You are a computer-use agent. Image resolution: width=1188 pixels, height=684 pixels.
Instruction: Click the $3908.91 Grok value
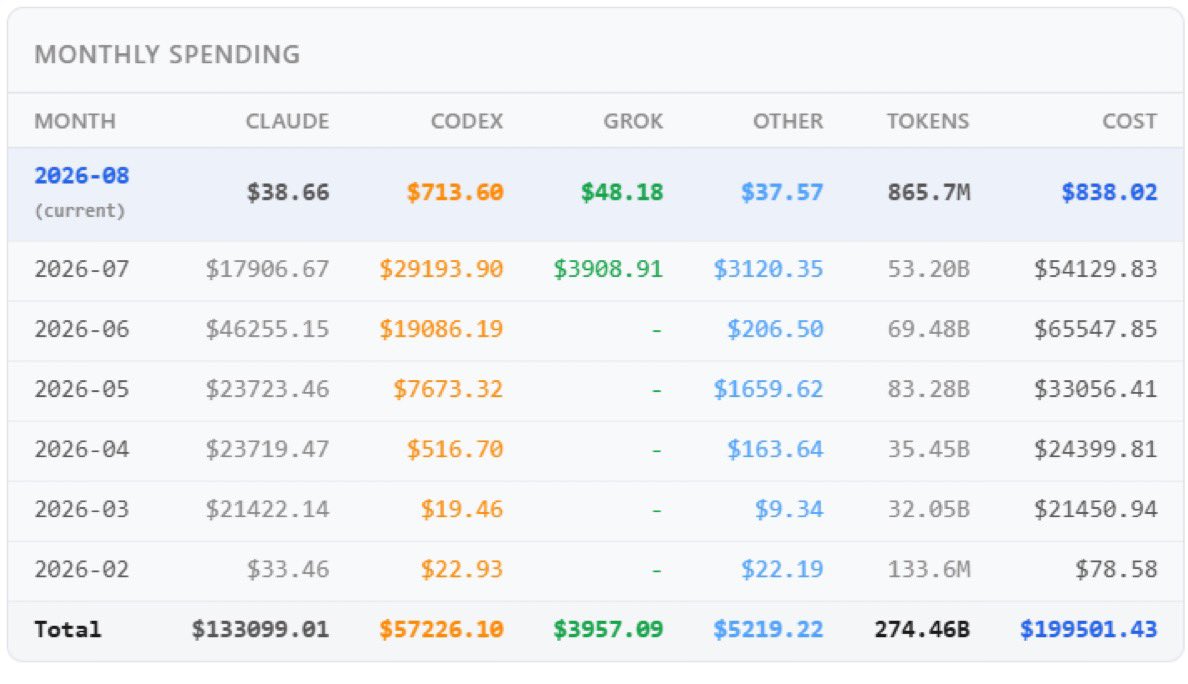pos(608,269)
